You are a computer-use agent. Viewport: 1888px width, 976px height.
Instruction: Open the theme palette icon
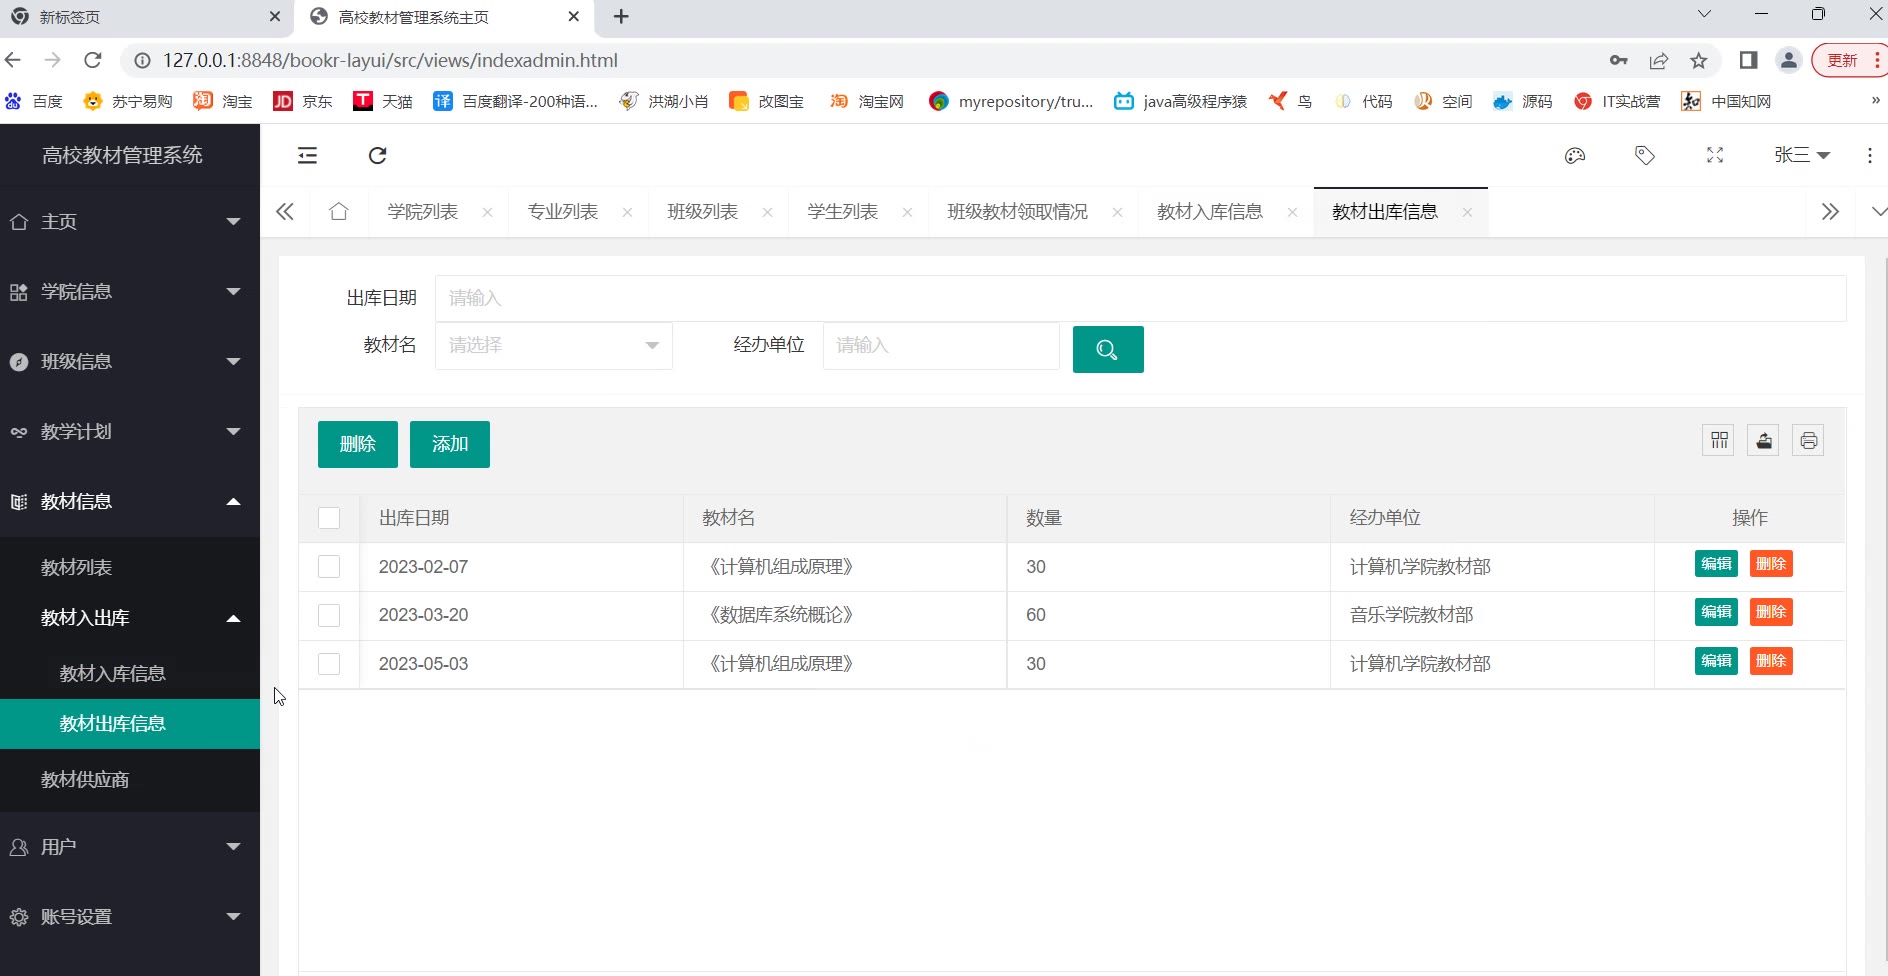(x=1575, y=155)
